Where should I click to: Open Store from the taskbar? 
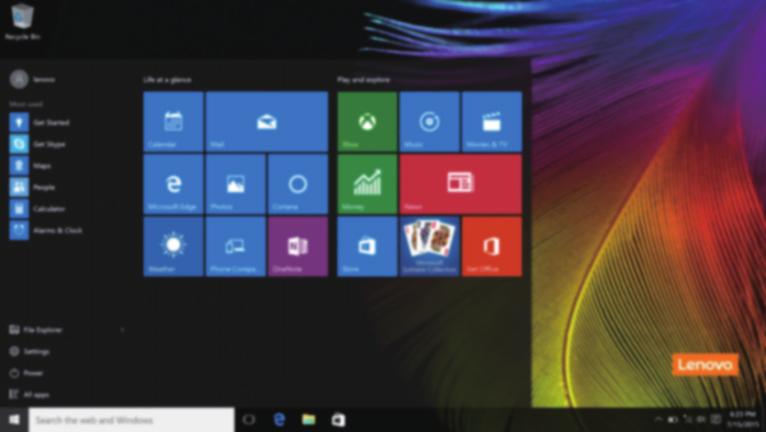[339, 420]
